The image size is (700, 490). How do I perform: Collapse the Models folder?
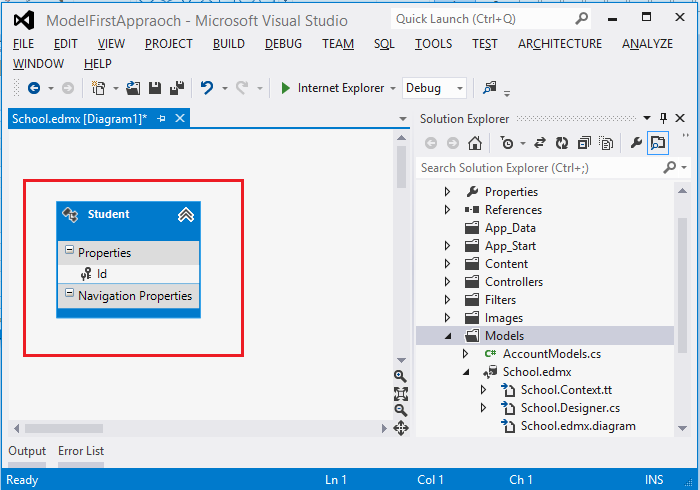pyautogui.click(x=448, y=336)
